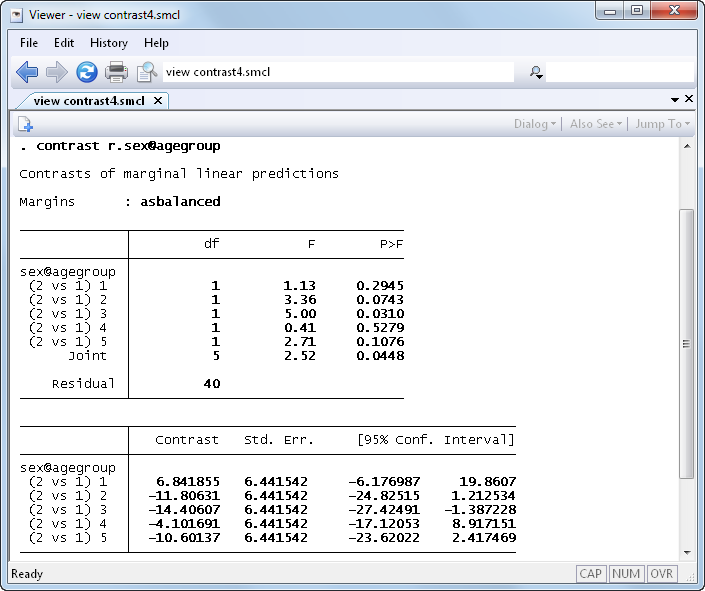
Task: Open the File menu
Action: (x=29, y=43)
